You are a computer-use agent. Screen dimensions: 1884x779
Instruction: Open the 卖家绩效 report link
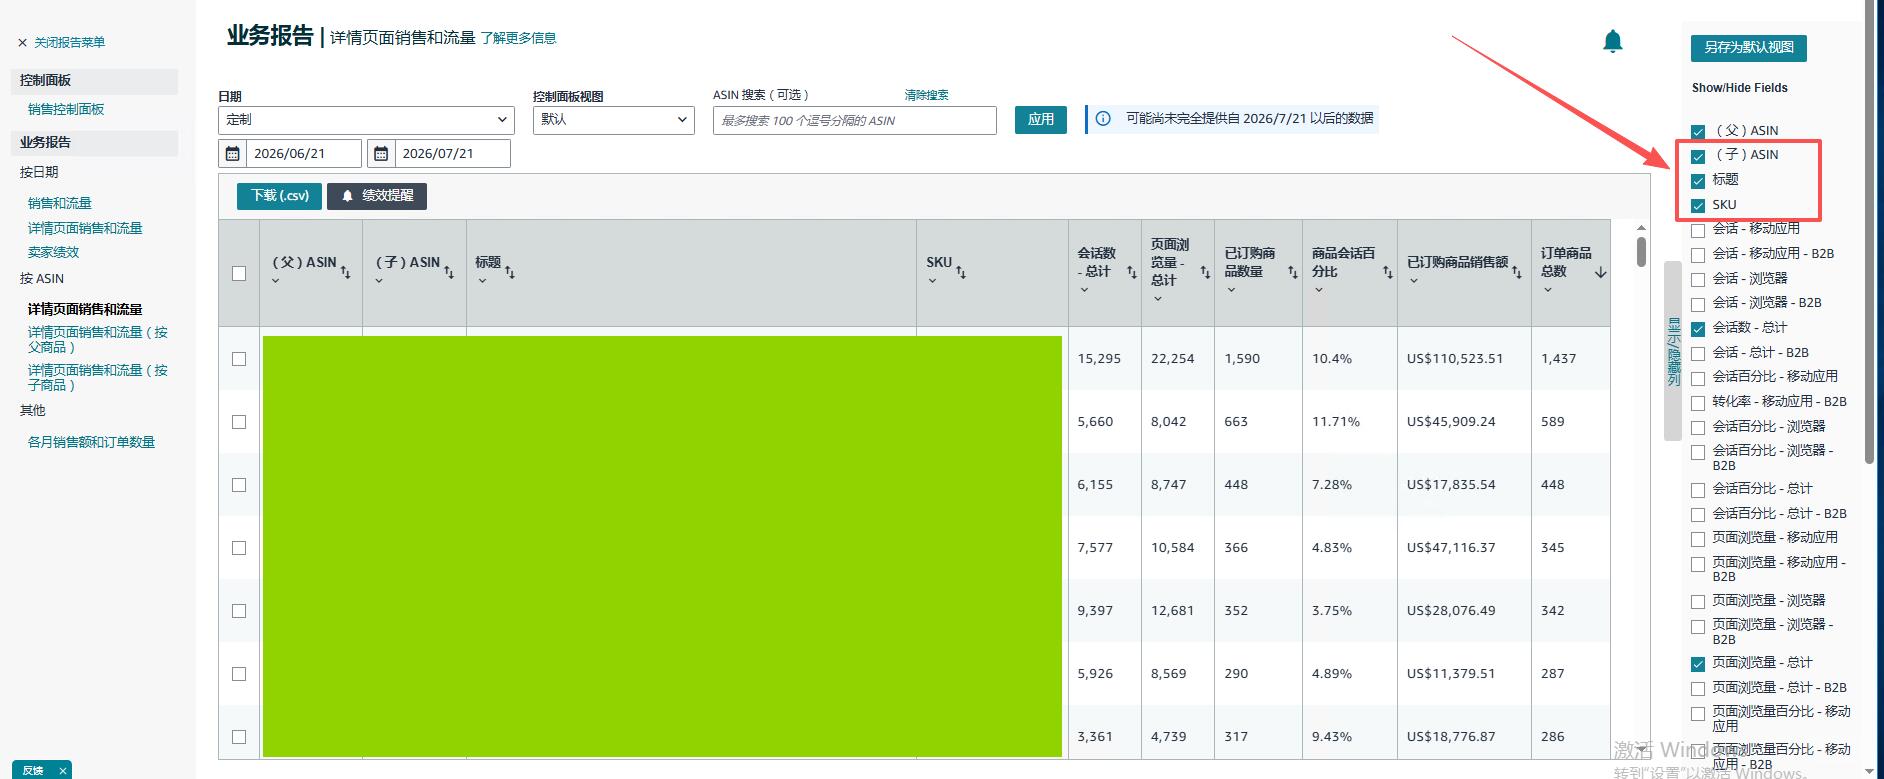(53, 252)
